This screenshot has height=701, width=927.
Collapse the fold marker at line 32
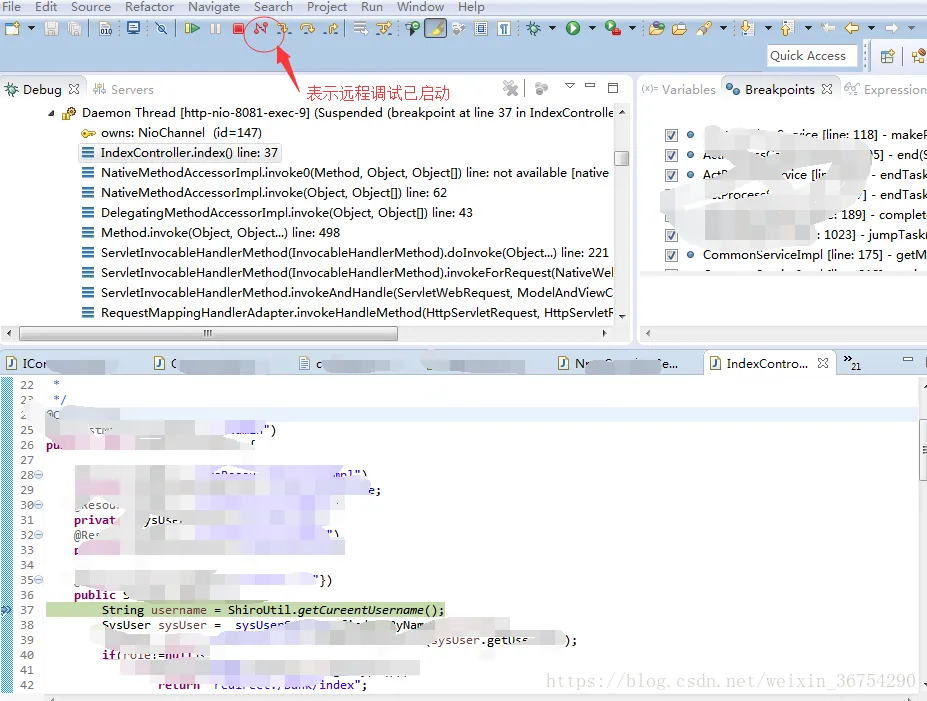pyautogui.click(x=38, y=535)
